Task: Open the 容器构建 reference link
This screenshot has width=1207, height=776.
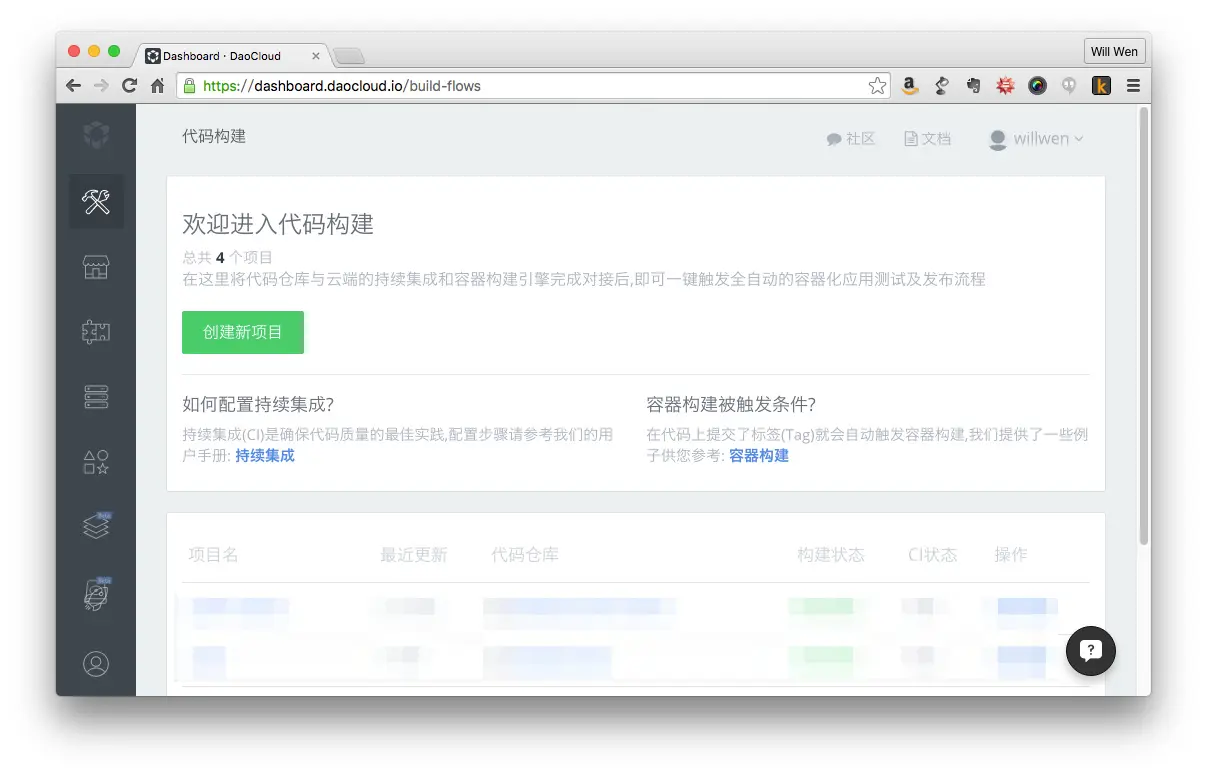Action: 759,455
